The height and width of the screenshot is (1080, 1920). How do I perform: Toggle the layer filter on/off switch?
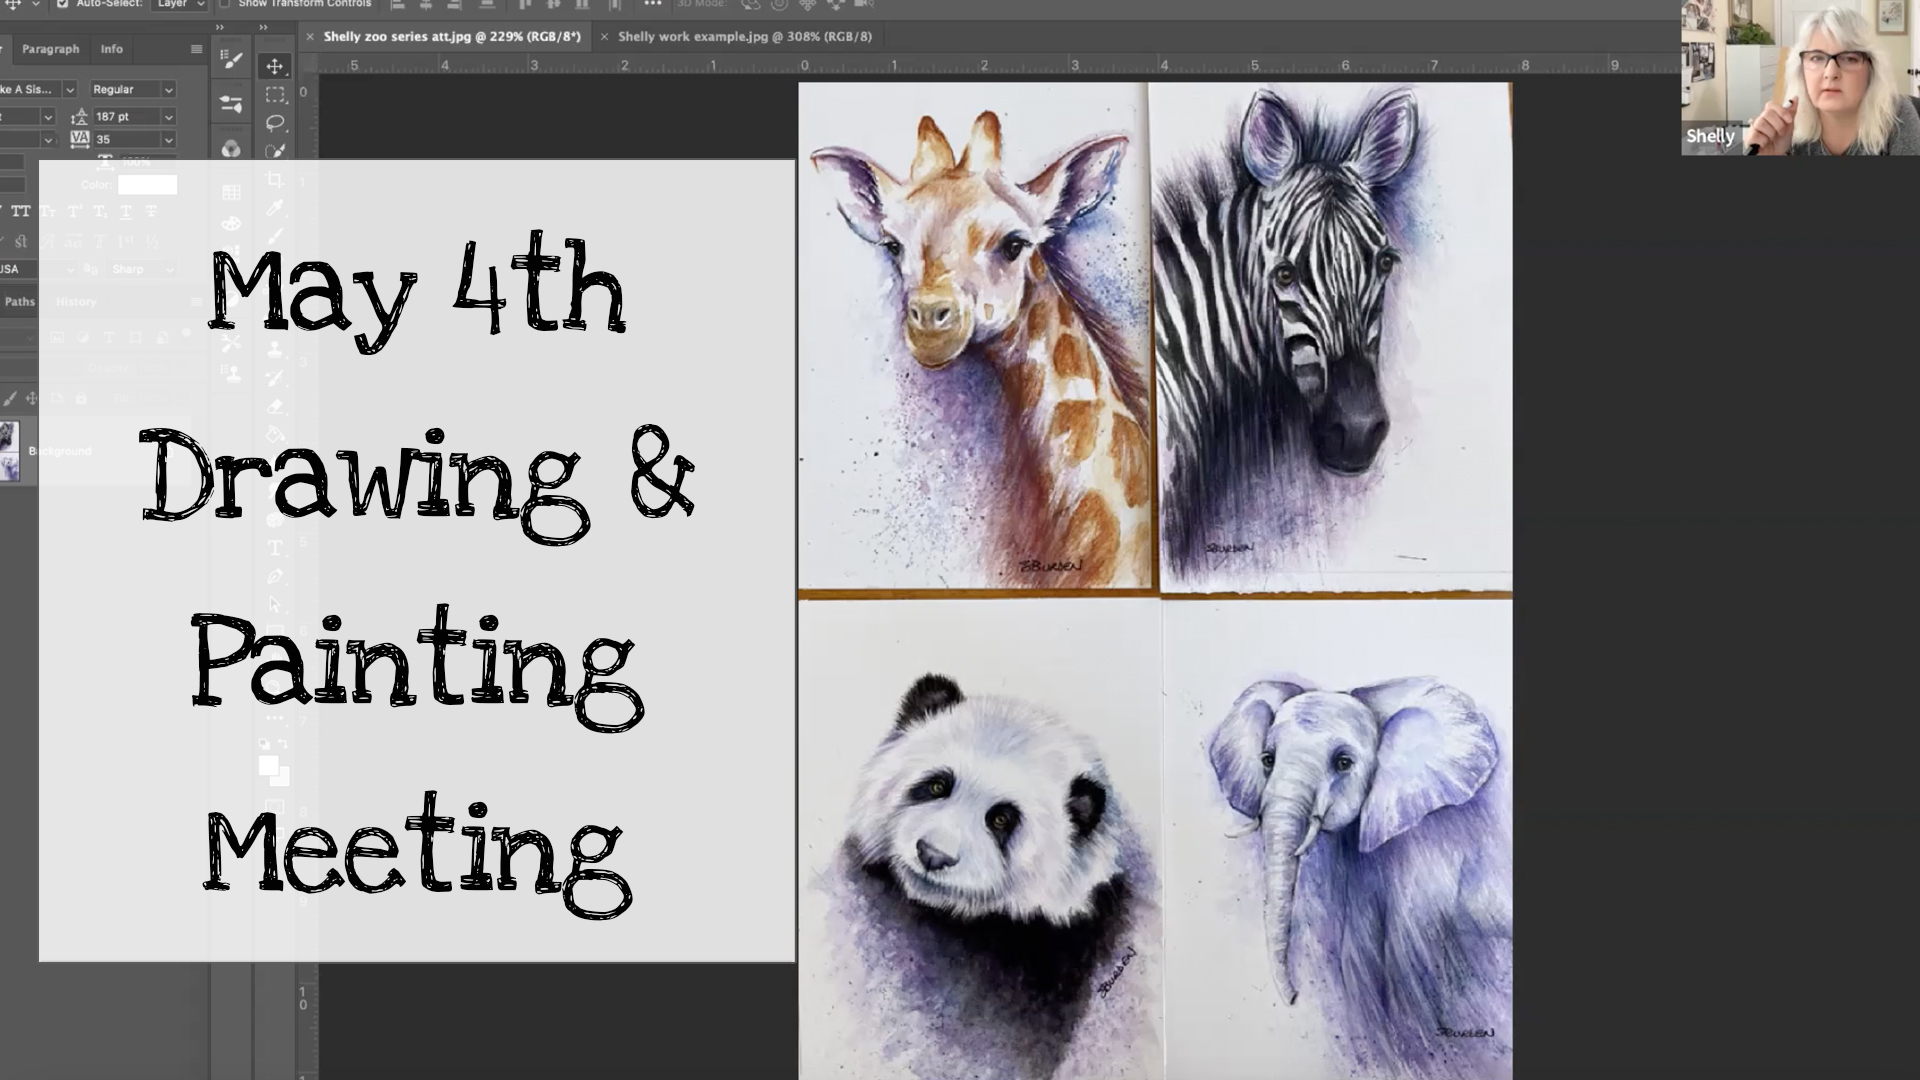187,334
